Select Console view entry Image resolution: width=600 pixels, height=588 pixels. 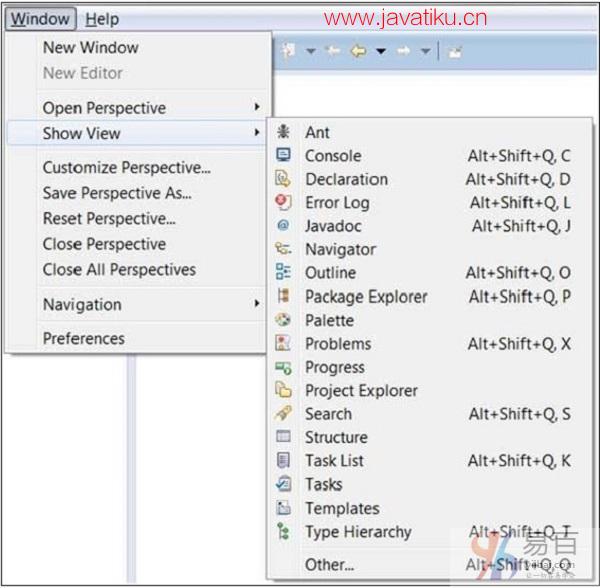pos(429,155)
